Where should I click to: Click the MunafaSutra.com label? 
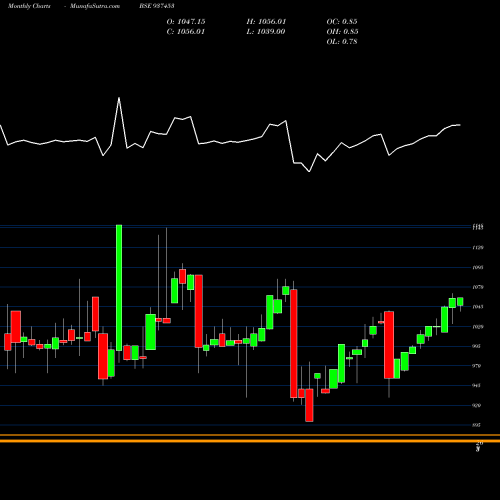[x=95, y=6]
